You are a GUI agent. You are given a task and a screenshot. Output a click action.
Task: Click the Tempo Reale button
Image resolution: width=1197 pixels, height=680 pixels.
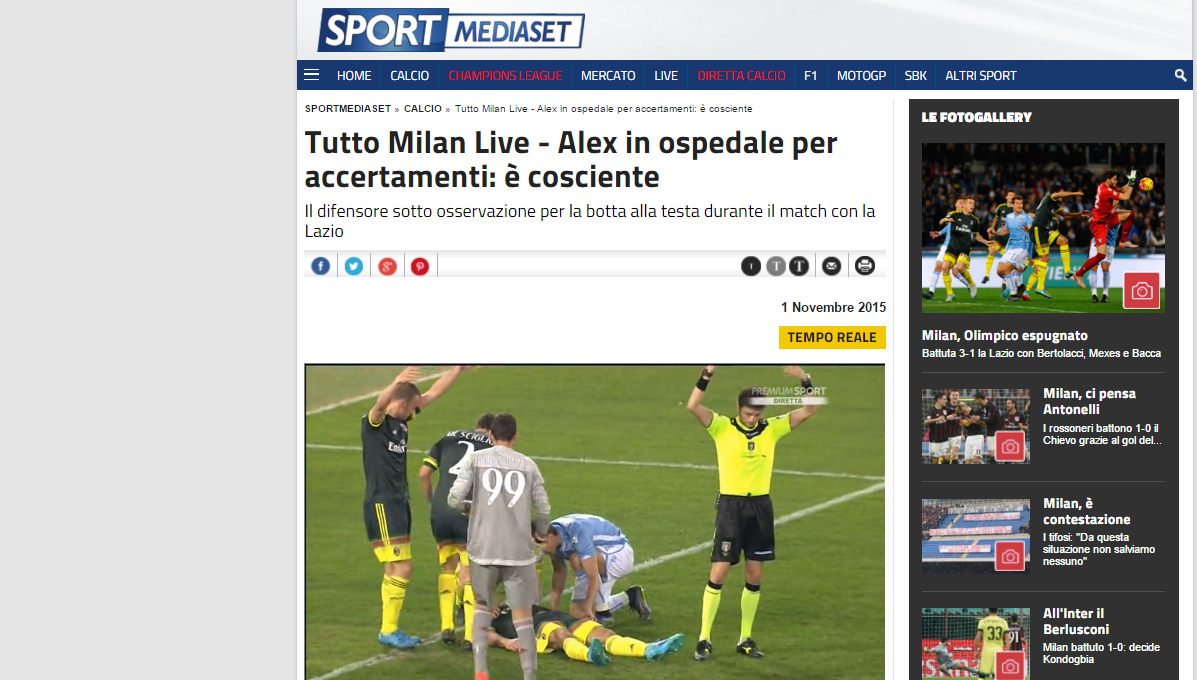(x=832, y=337)
